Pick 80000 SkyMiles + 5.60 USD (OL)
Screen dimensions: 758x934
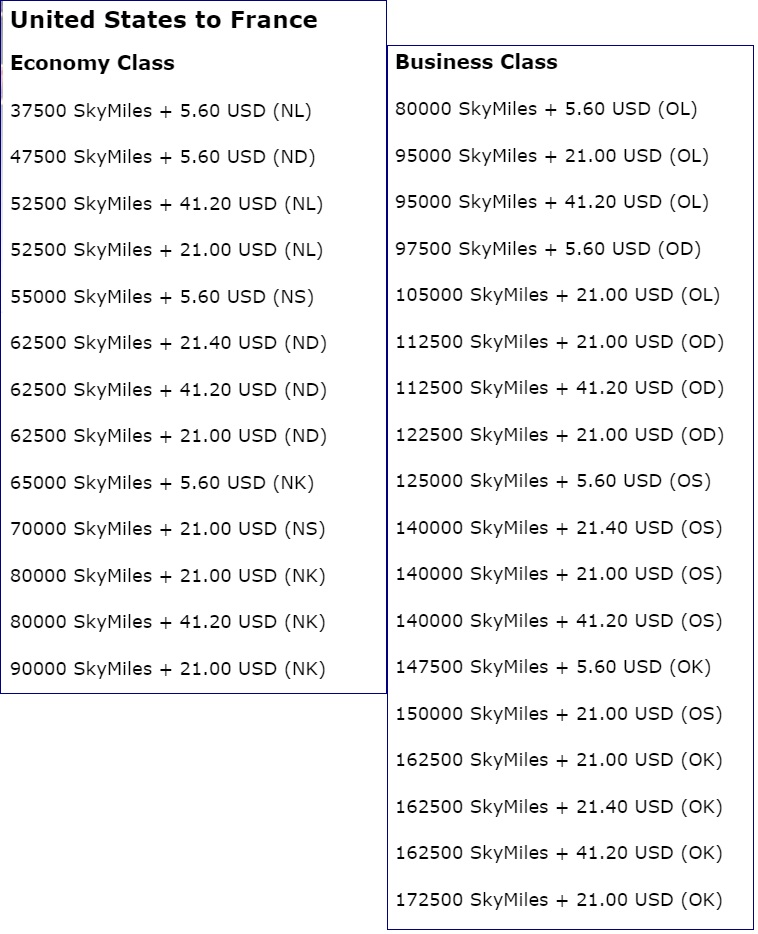[546, 109]
